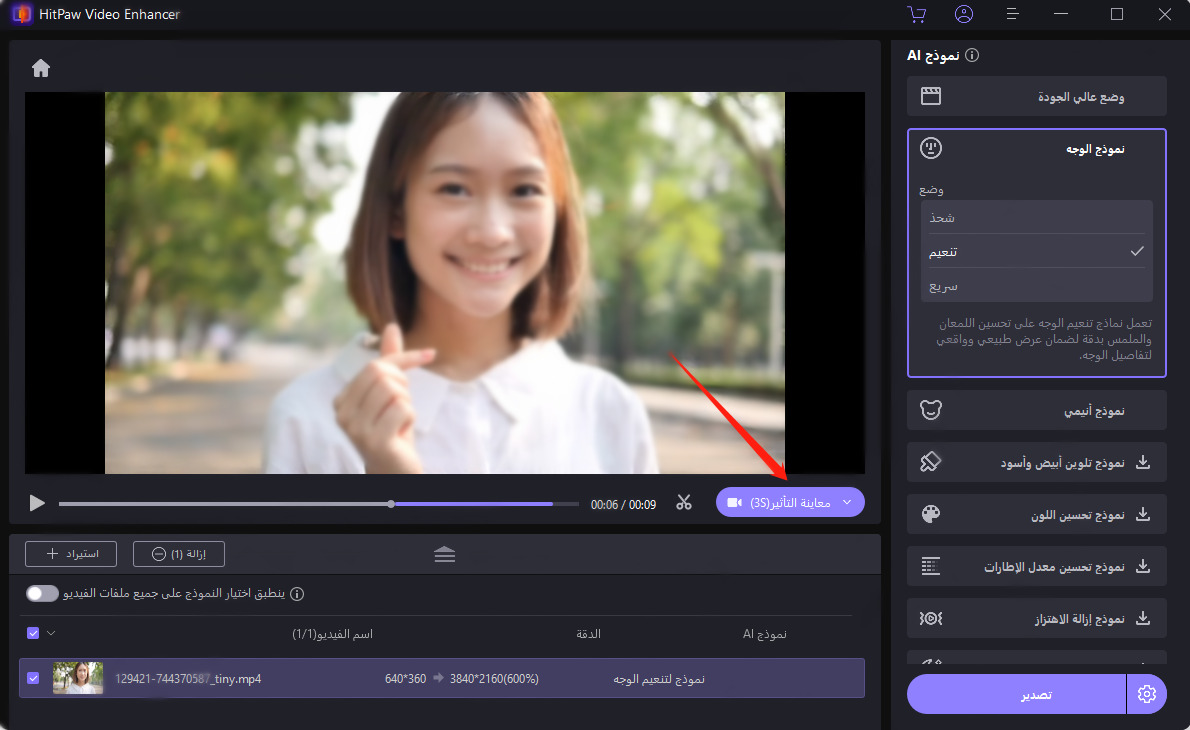Select the Stabilization Removal Model
1190x730 pixels.
(1036, 618)
